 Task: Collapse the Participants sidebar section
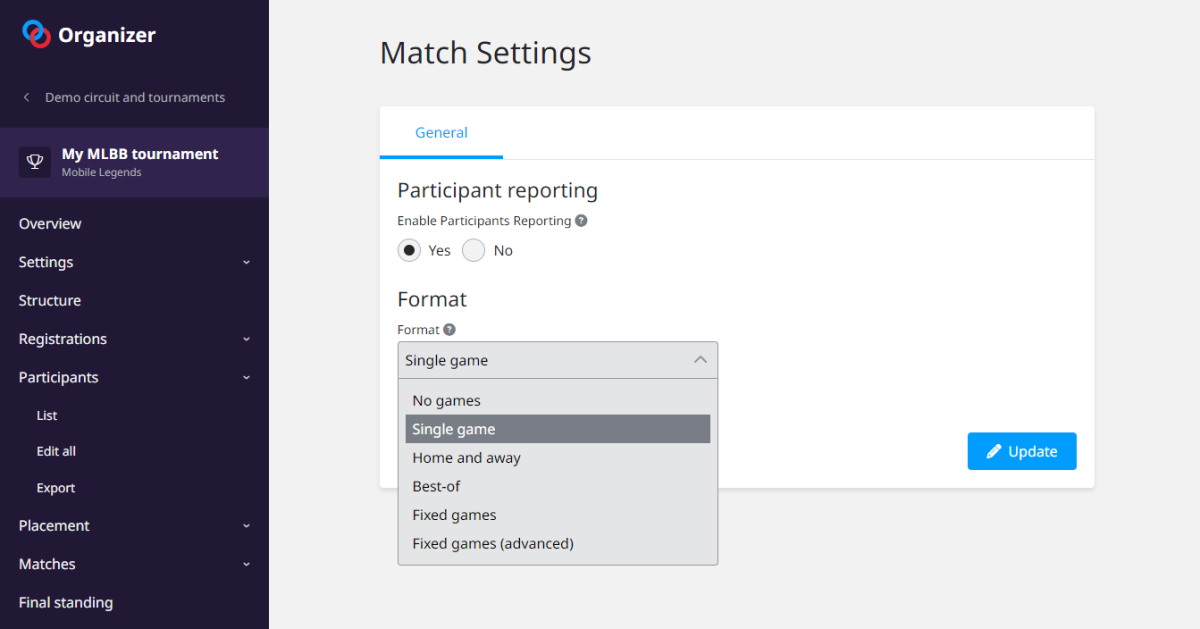coord(134,377)
